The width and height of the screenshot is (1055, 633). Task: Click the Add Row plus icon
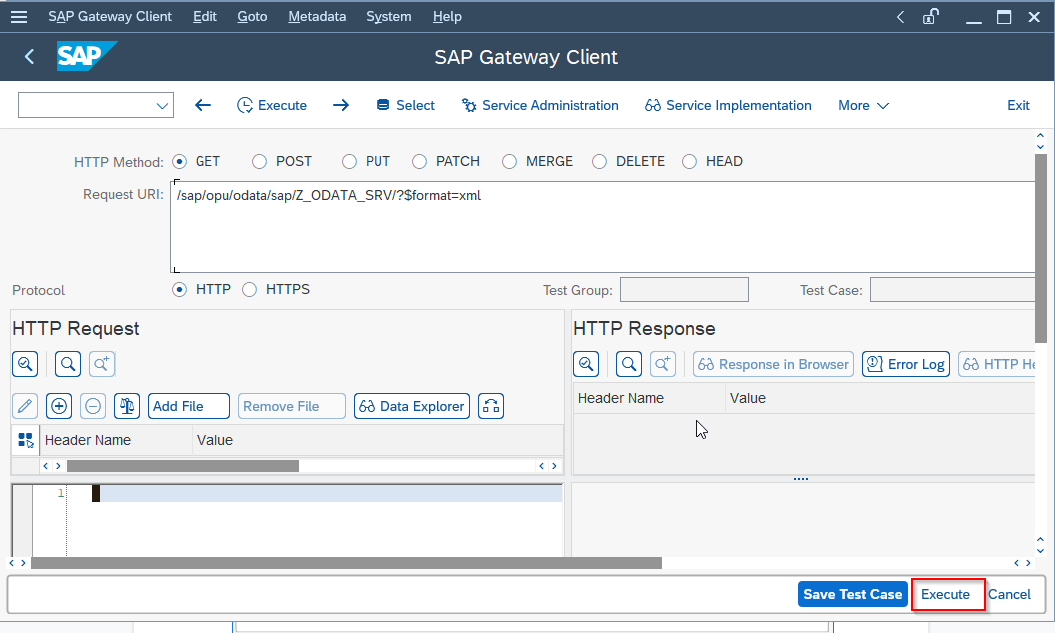60,405
